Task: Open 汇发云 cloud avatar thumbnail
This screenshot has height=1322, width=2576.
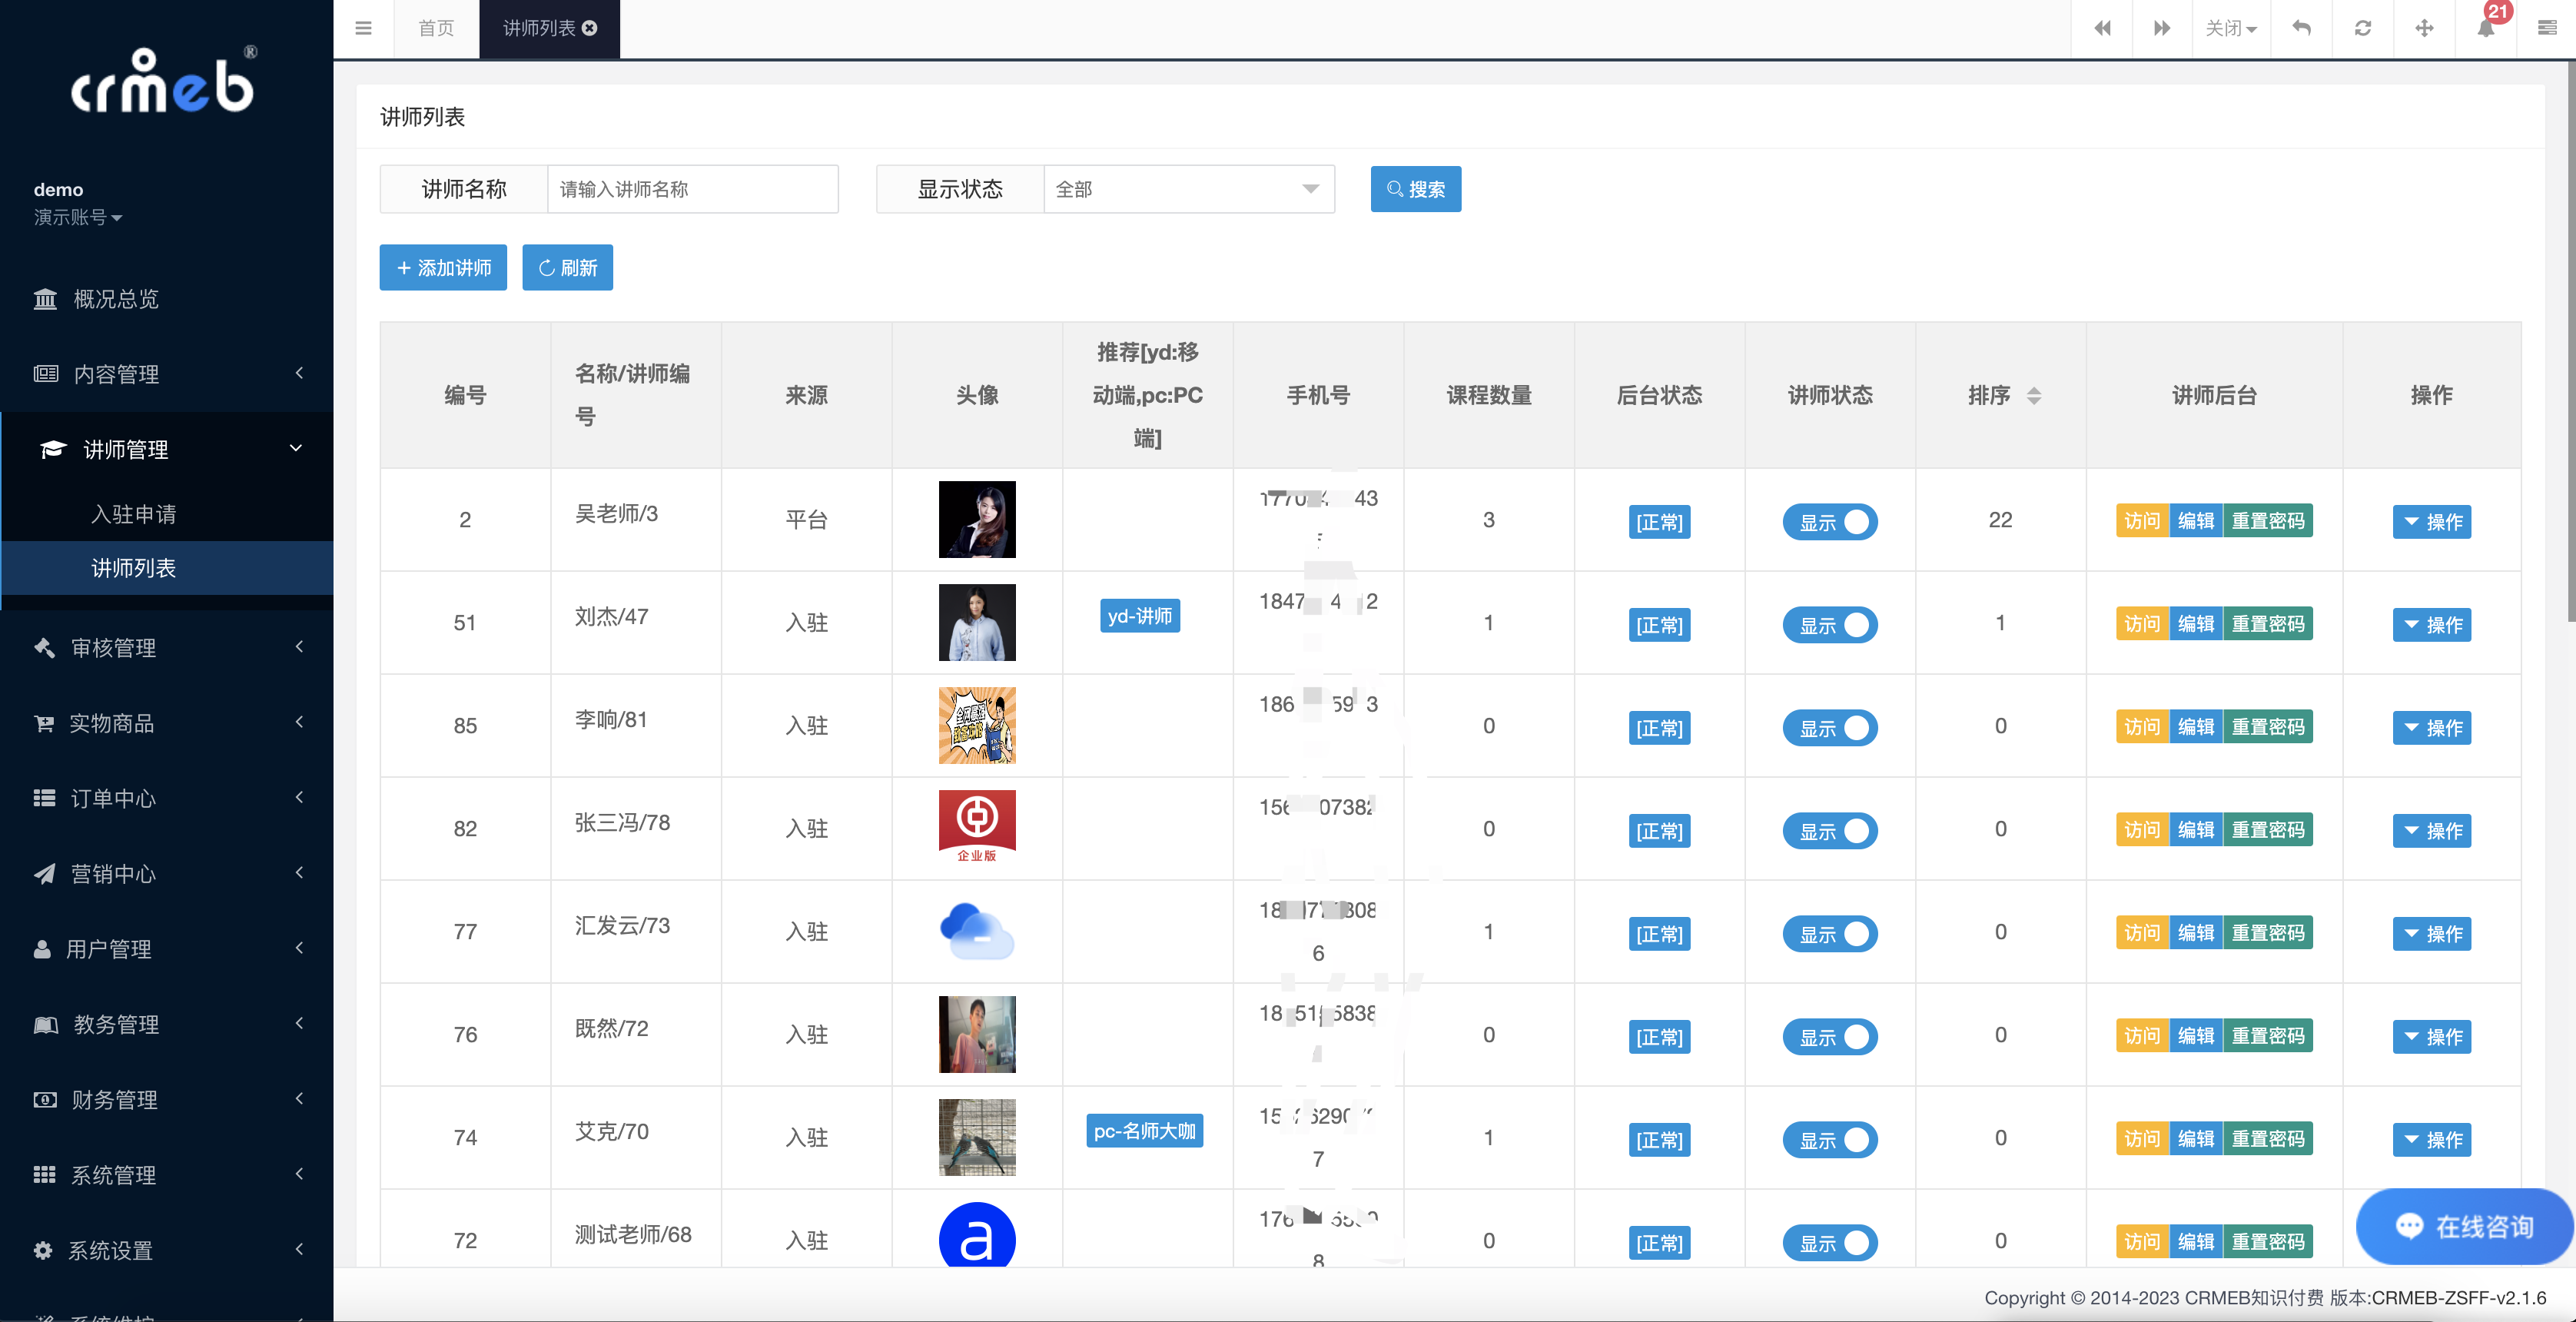Action: coord(977,931)
